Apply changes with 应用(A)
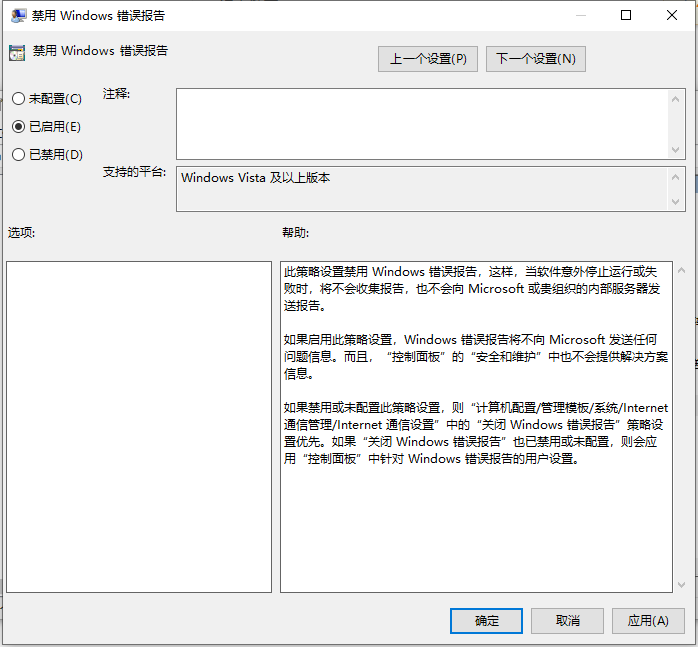The width and height of the screenshot is (698, 647). pos(648,621)
